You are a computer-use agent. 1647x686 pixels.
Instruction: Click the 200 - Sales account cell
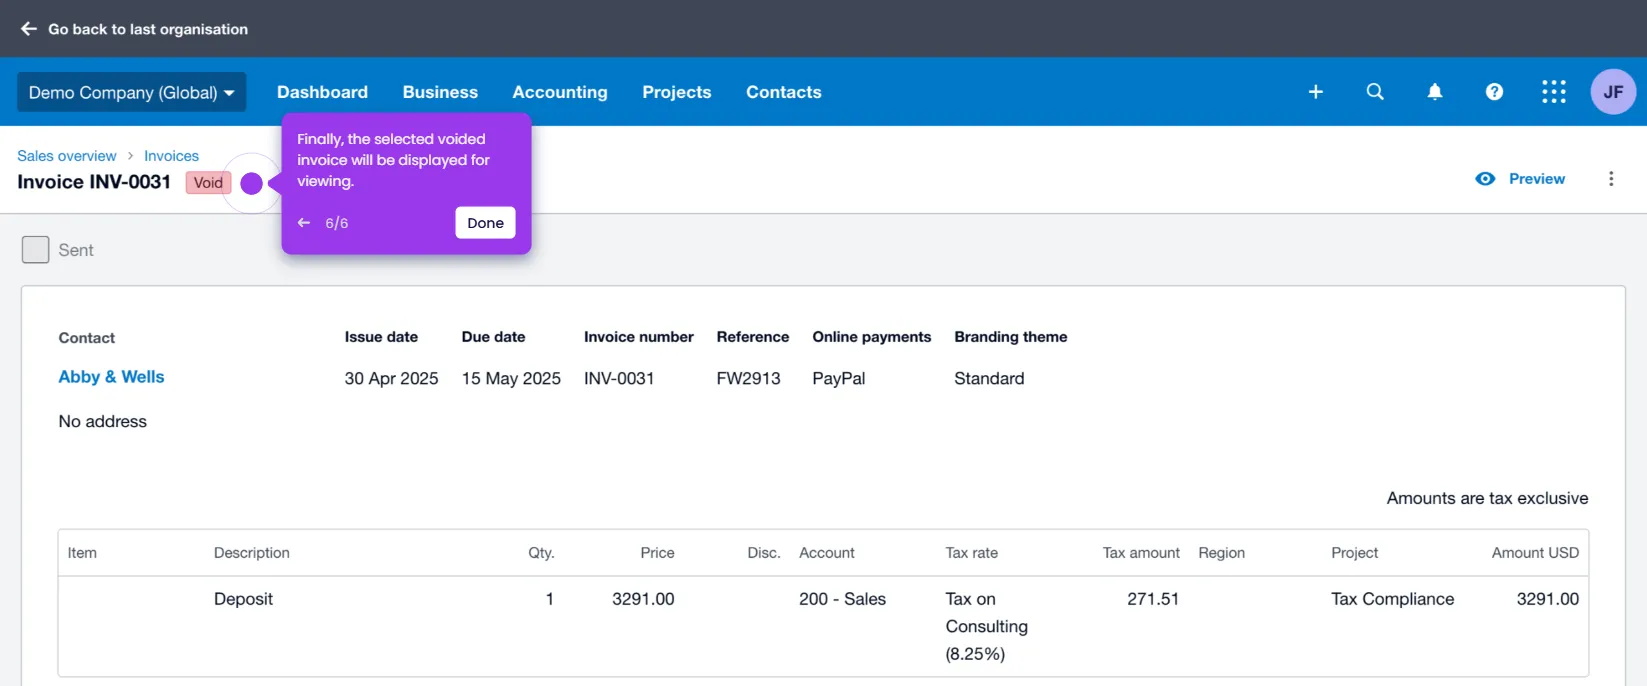pos(842,599)
